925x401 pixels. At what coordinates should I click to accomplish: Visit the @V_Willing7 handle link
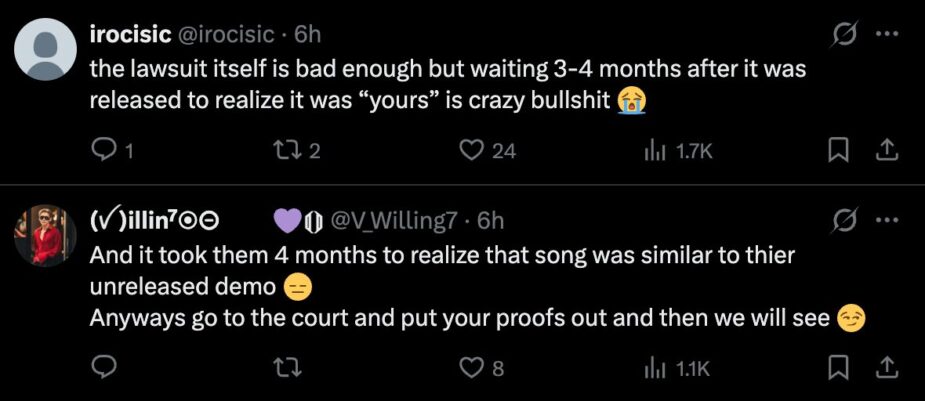pyautogui.click(x=395, y=221)
